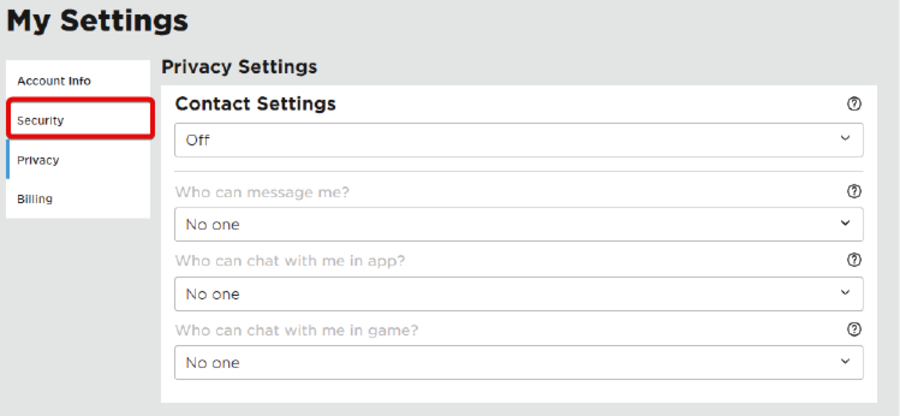View help for 'Who can chat with me in game?'
The image size is (900, 416).
(x=854, y=329)
